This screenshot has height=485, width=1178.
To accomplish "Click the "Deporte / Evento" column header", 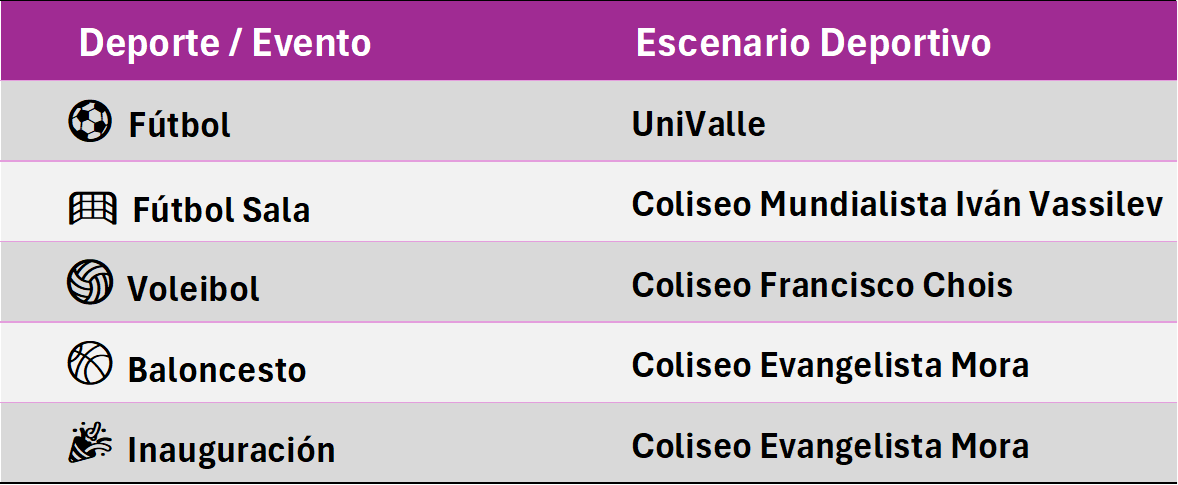I will tap(225, 43).
